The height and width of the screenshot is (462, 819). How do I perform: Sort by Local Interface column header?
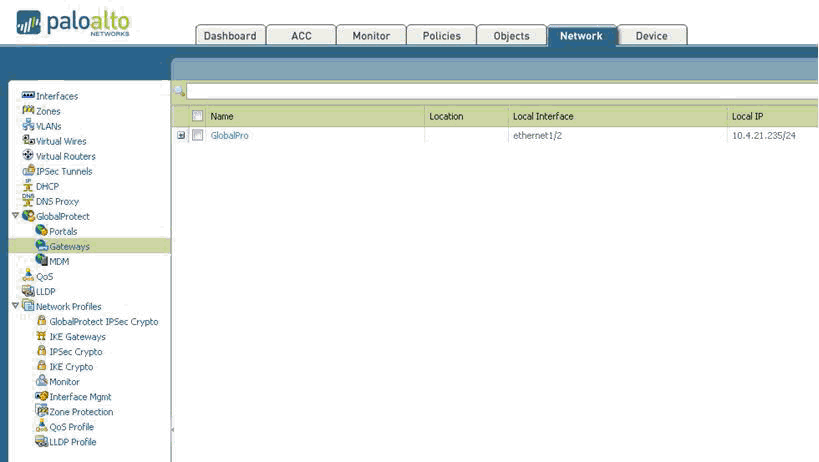pos(543,116)
